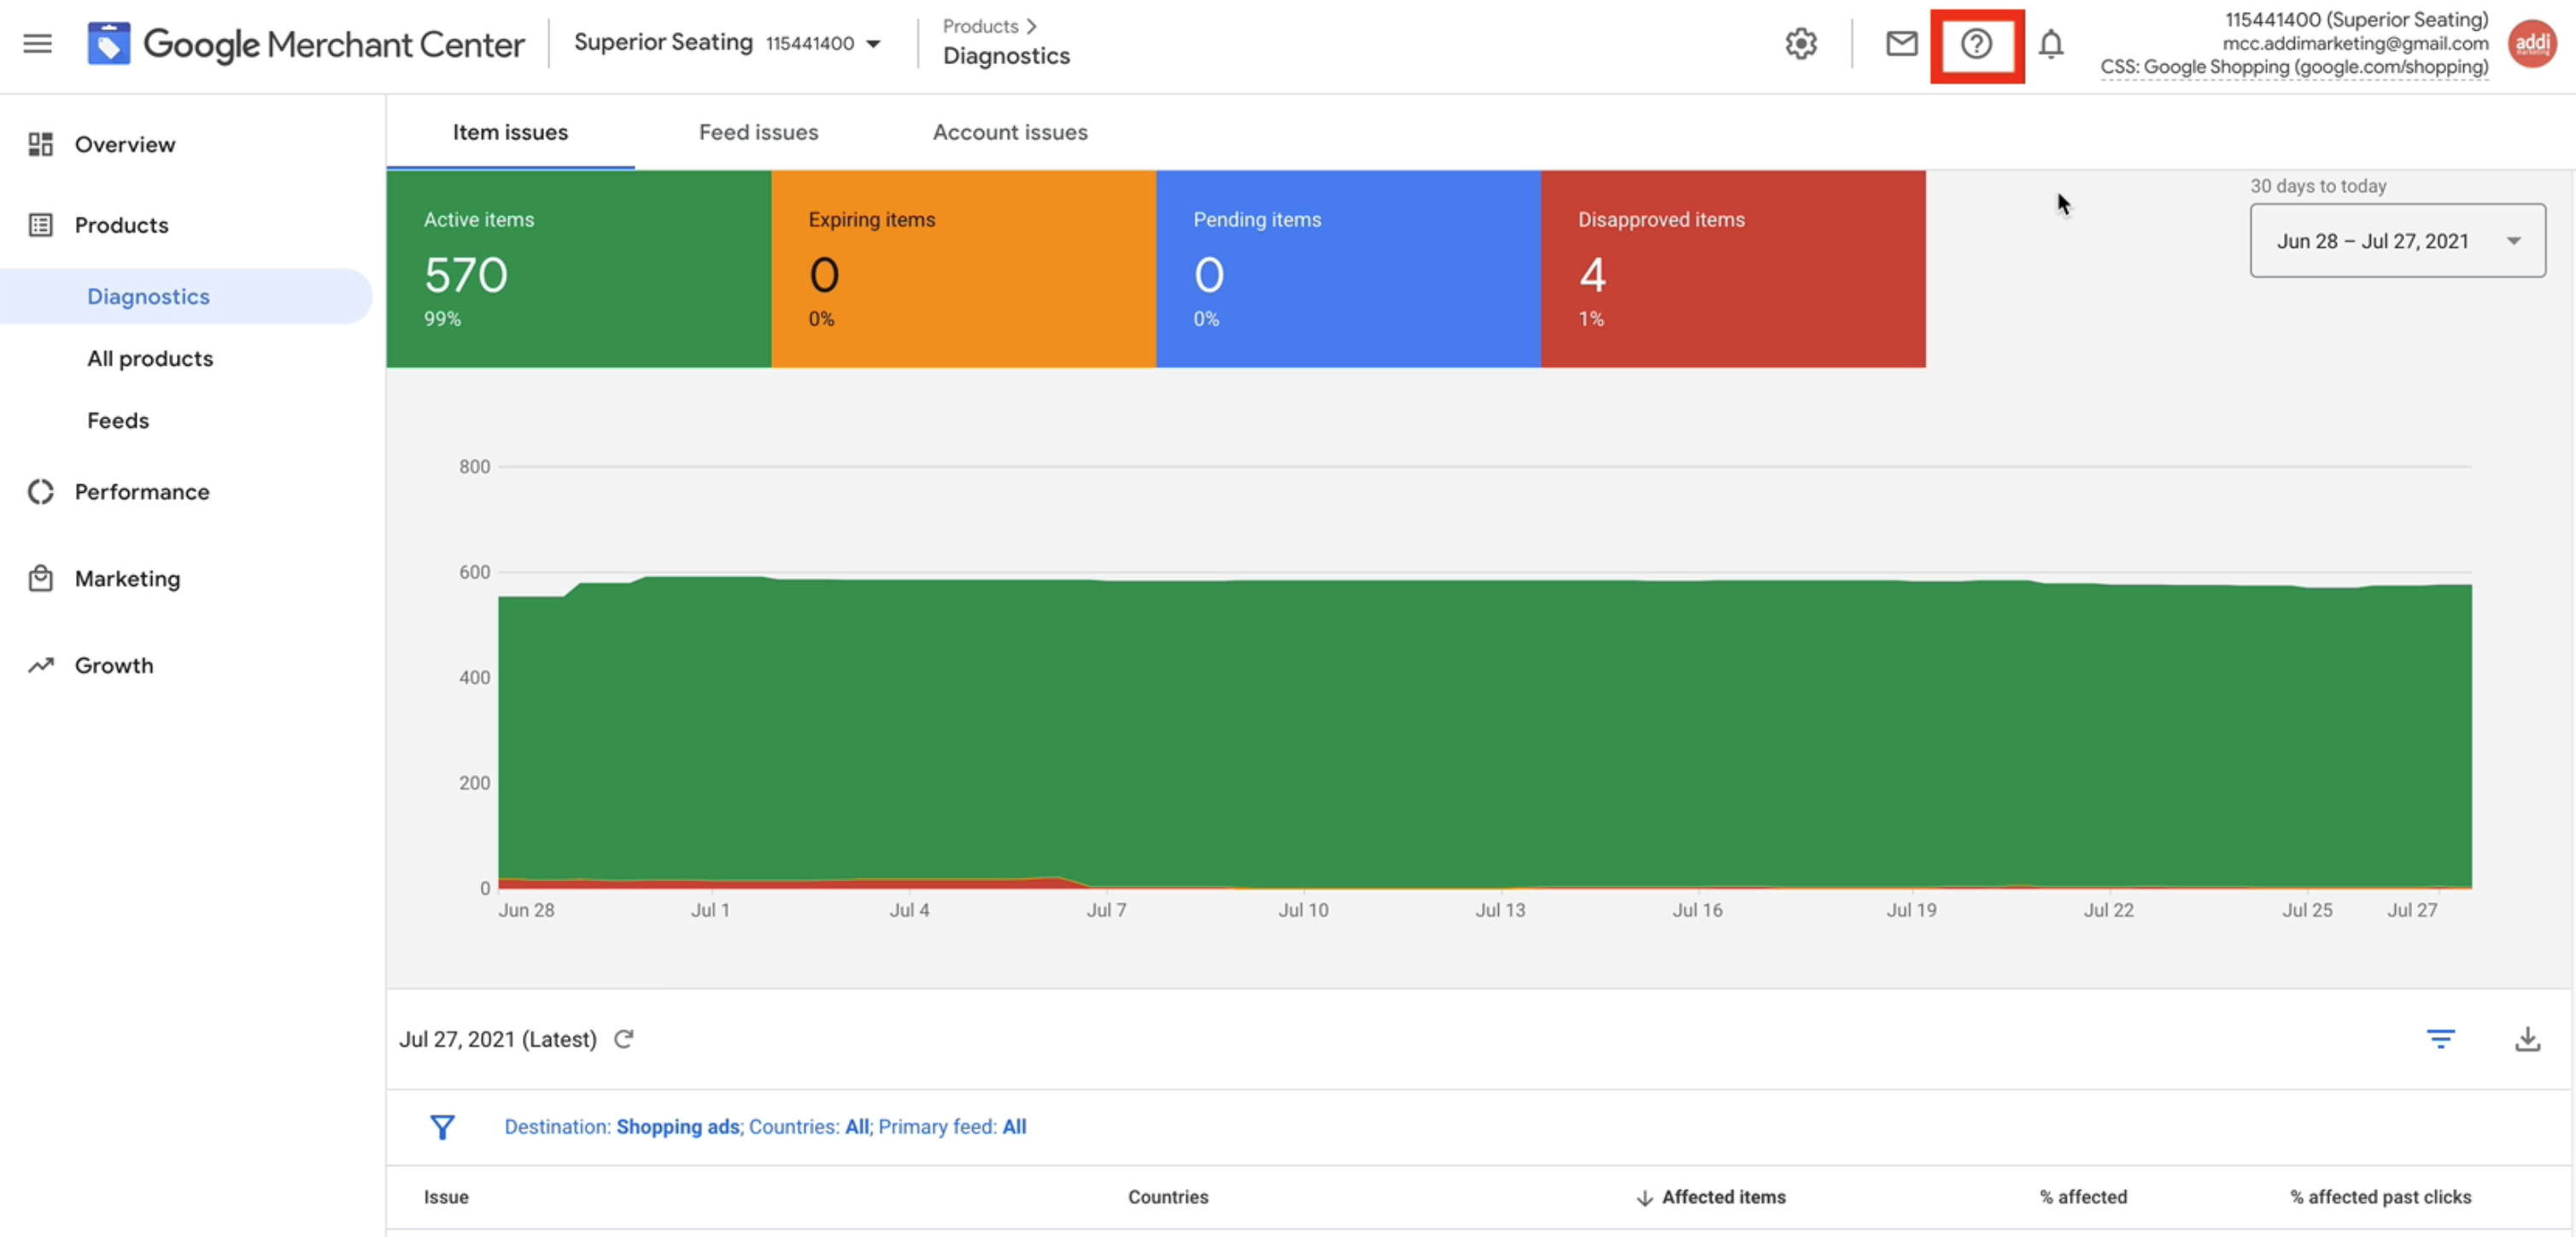Viewport: 2576px width, 1237px height.
Task: Click the % affected column header
Action: (x=2083, y=1197)
